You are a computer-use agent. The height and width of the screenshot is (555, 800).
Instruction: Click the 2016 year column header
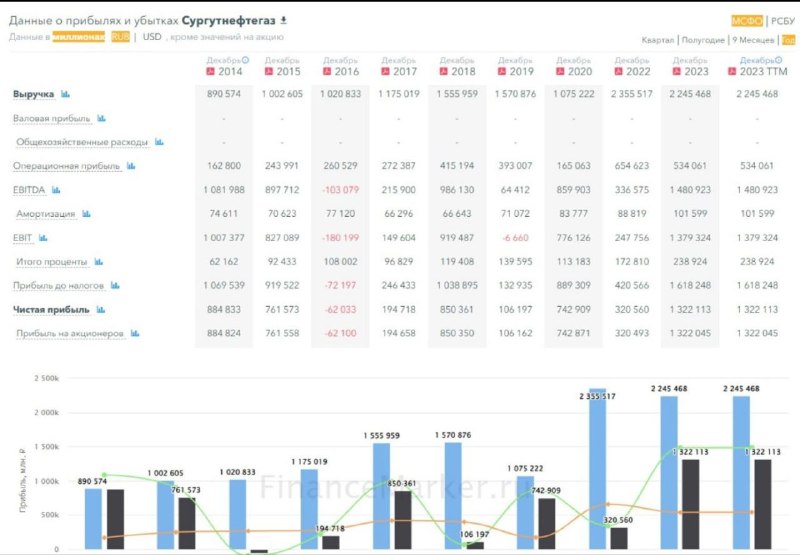pos(347,71)
